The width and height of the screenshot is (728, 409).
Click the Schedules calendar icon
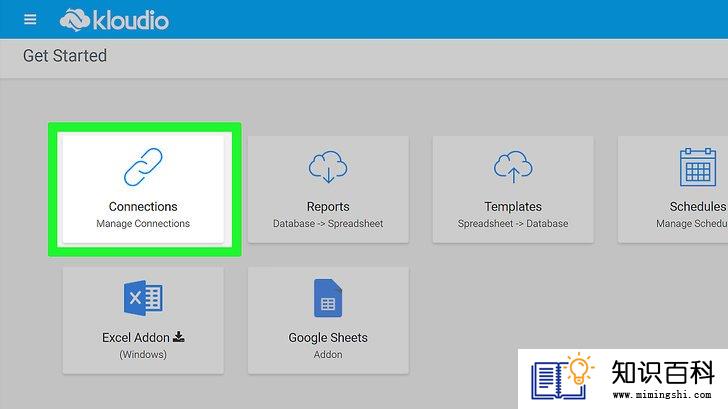point(698,167)
